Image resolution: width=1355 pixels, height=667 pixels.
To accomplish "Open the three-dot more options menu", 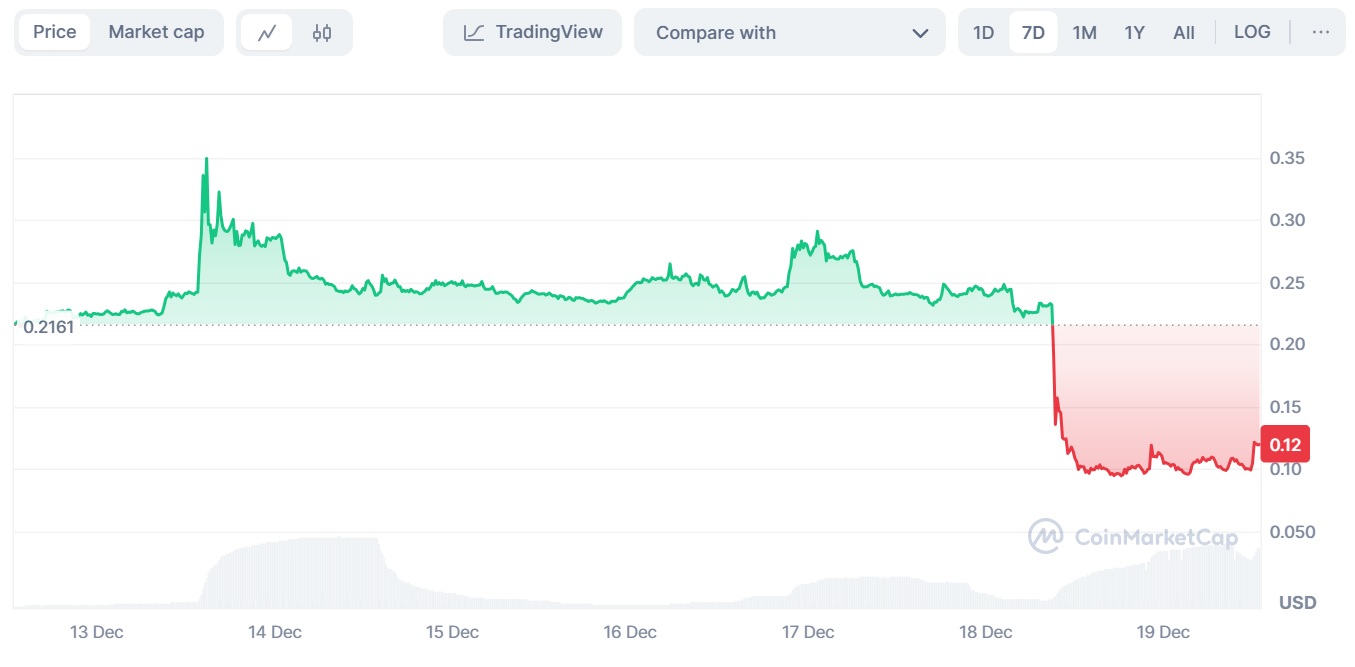I will 1320,32.
